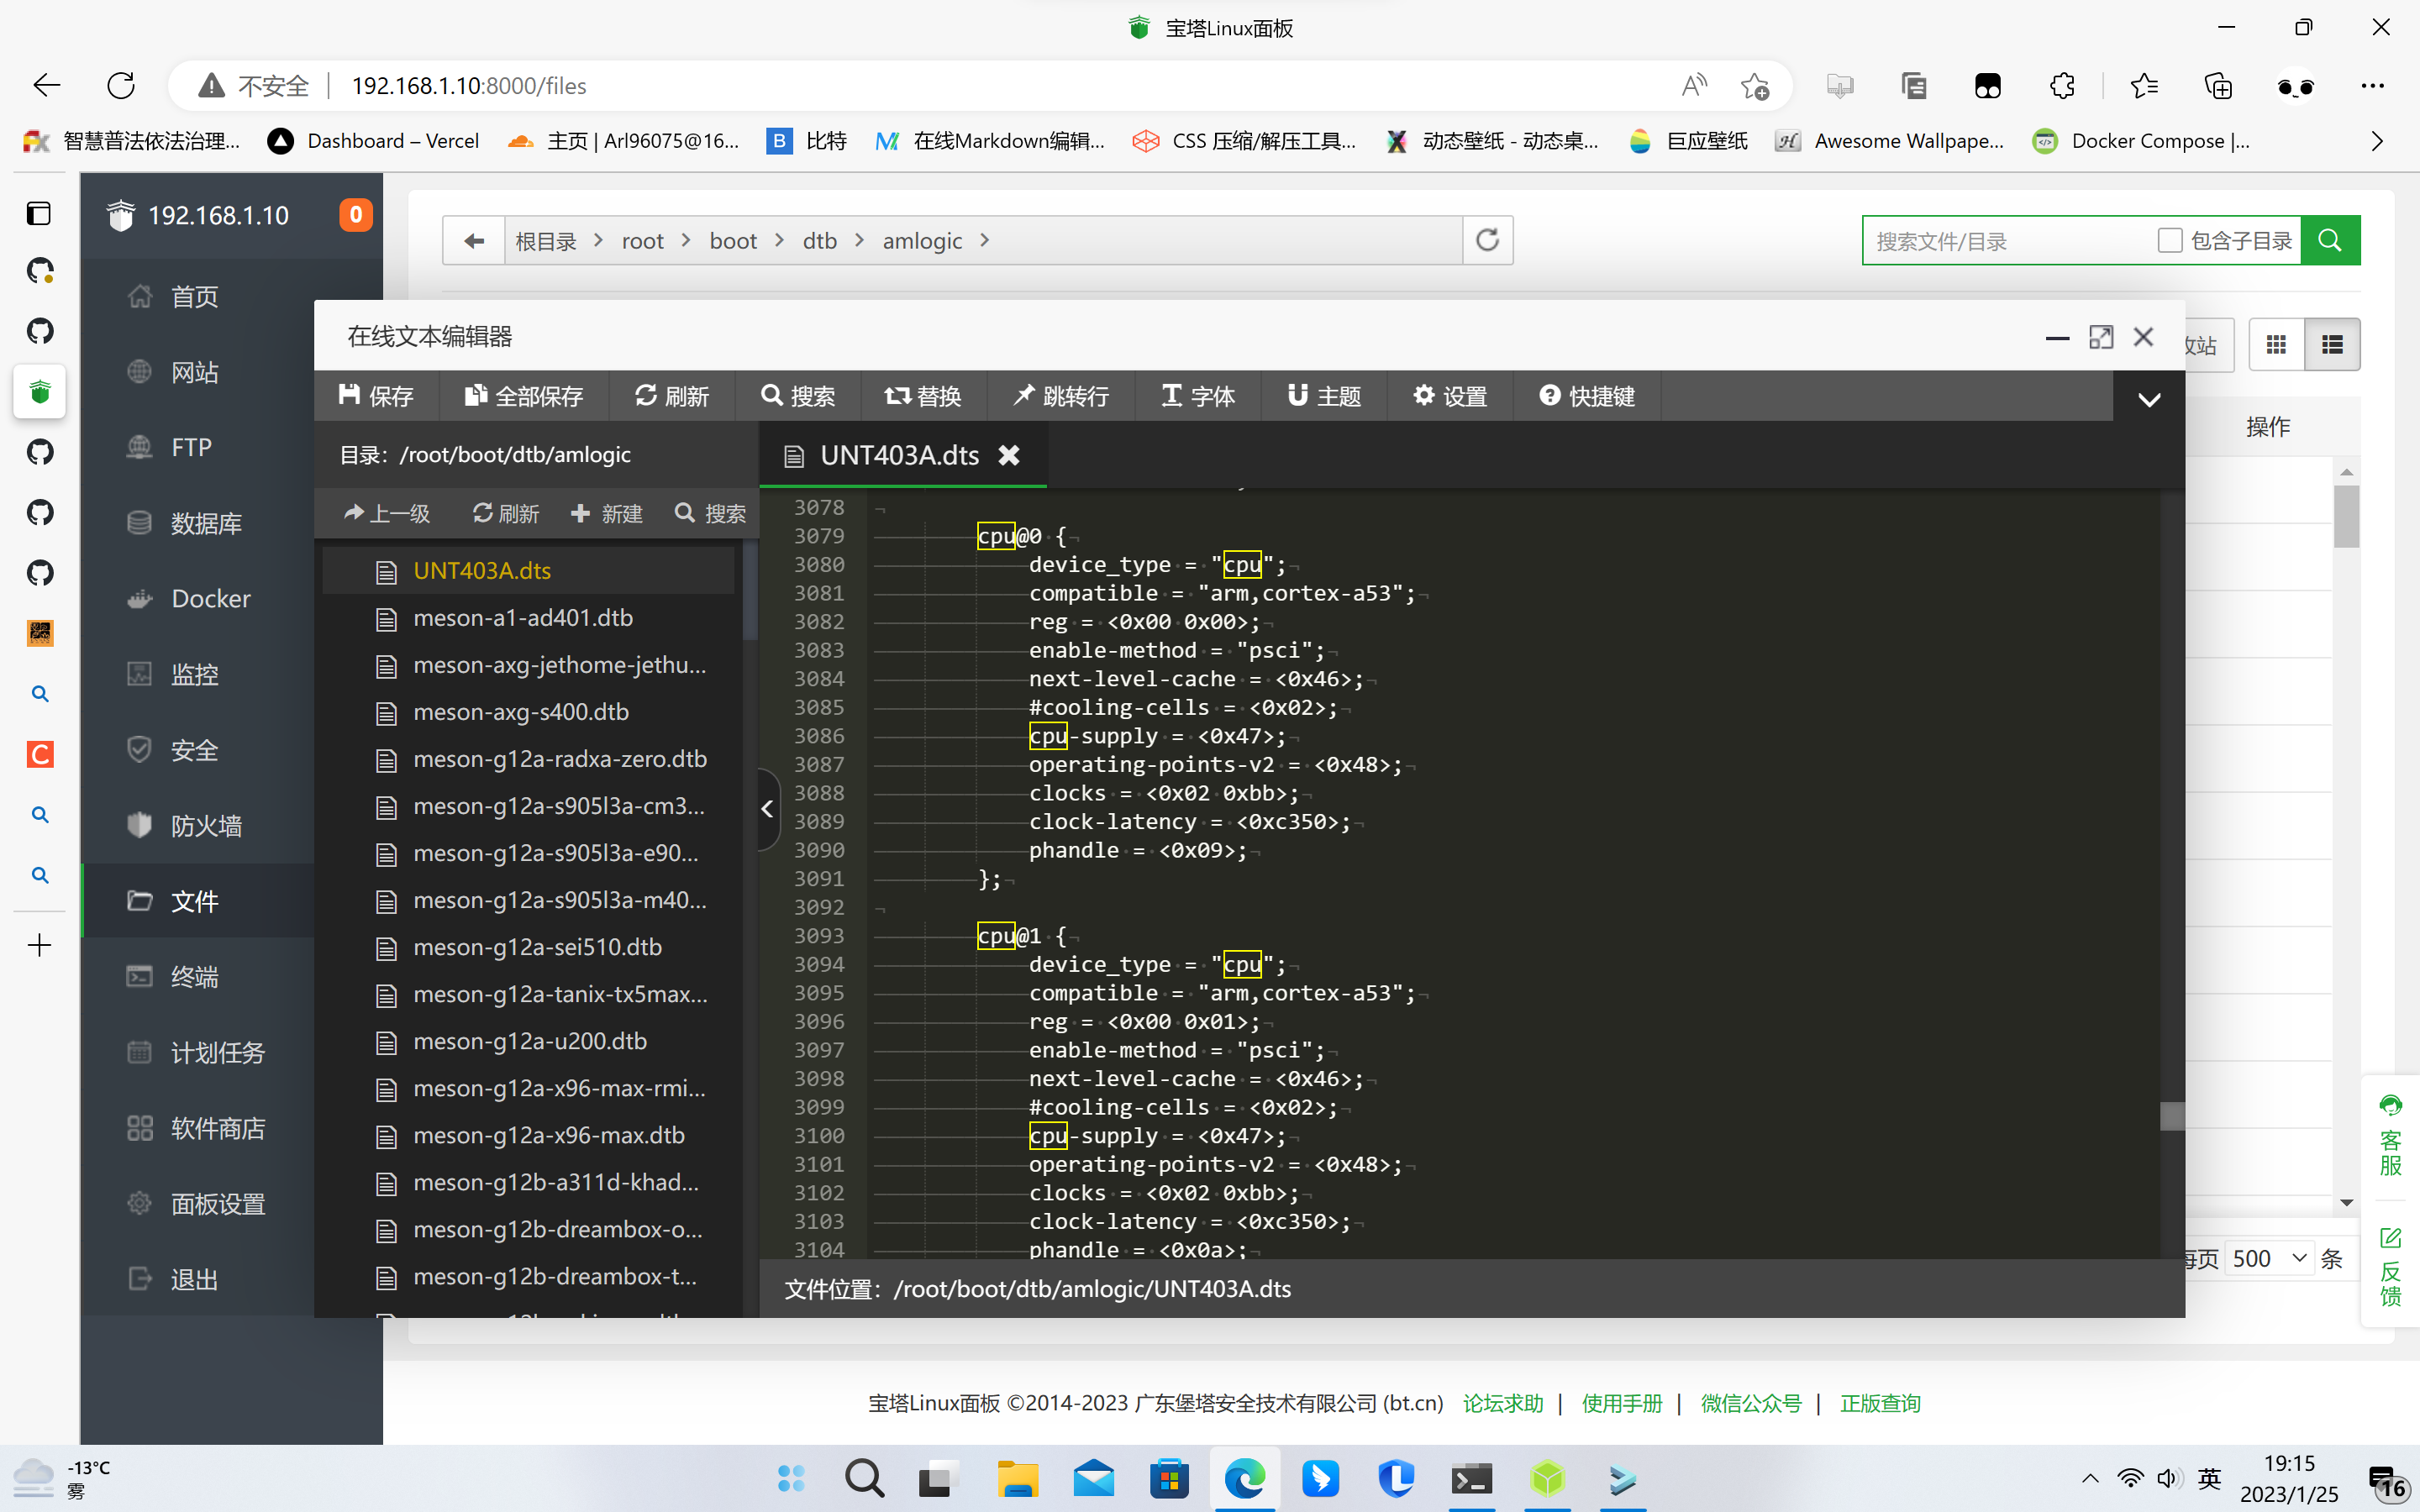Open meson-a1-ad401.dtb in the file list
This screenshot has height=1512, width=2420.
point(523,618)
